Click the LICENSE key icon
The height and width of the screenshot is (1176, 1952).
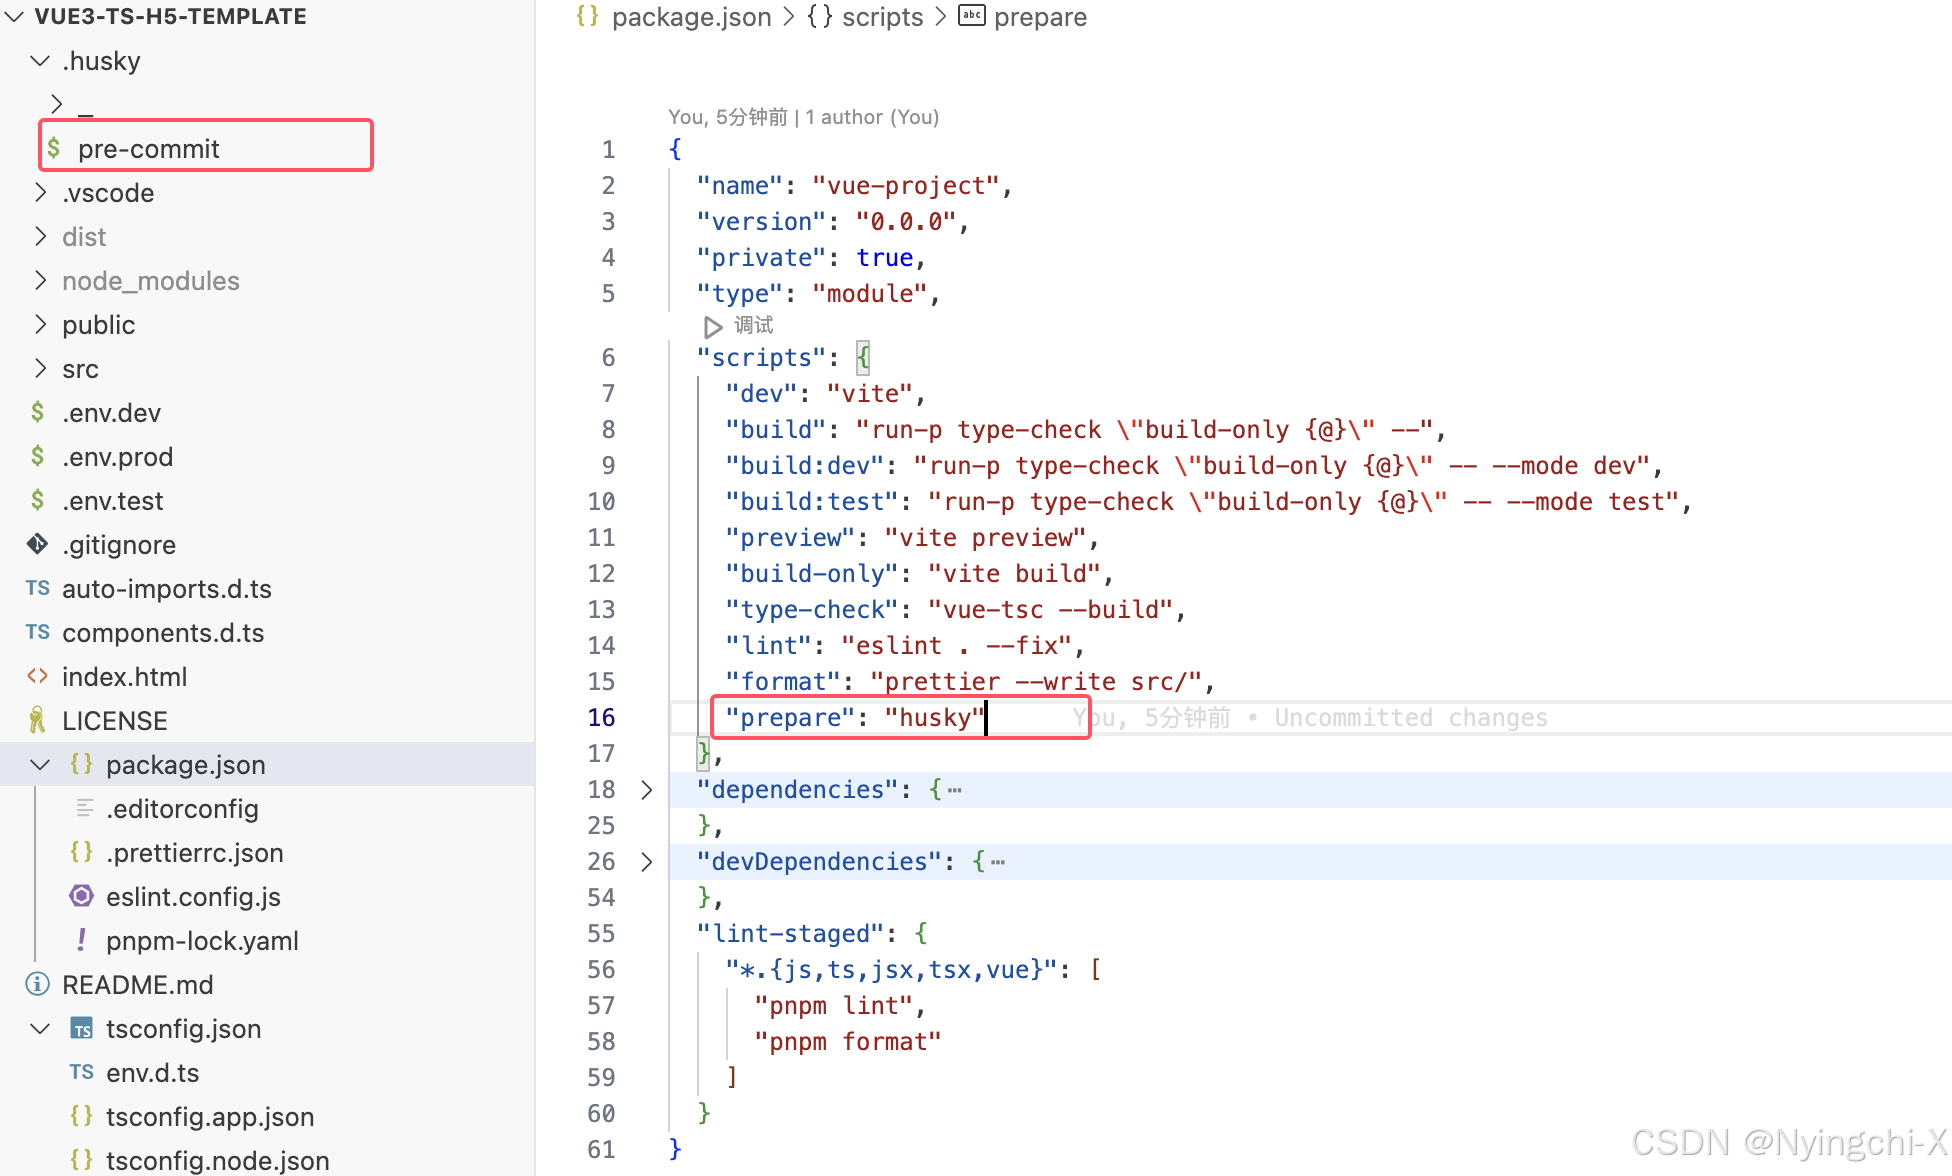[x=38, y=720]
